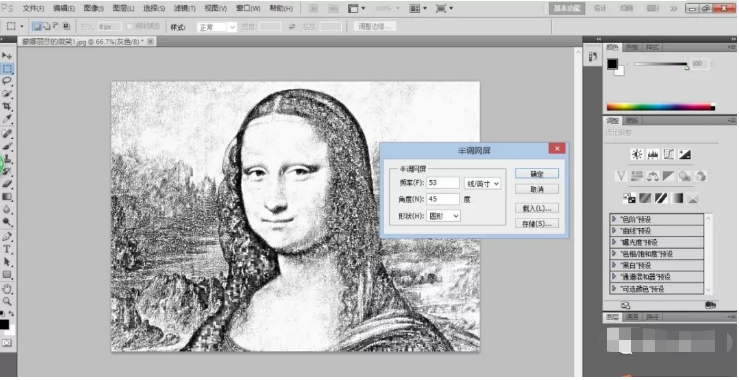Viewport: 739px width, 380px height.
Task: Click the 确定 OK button
Action: click(x=537, y=174)
